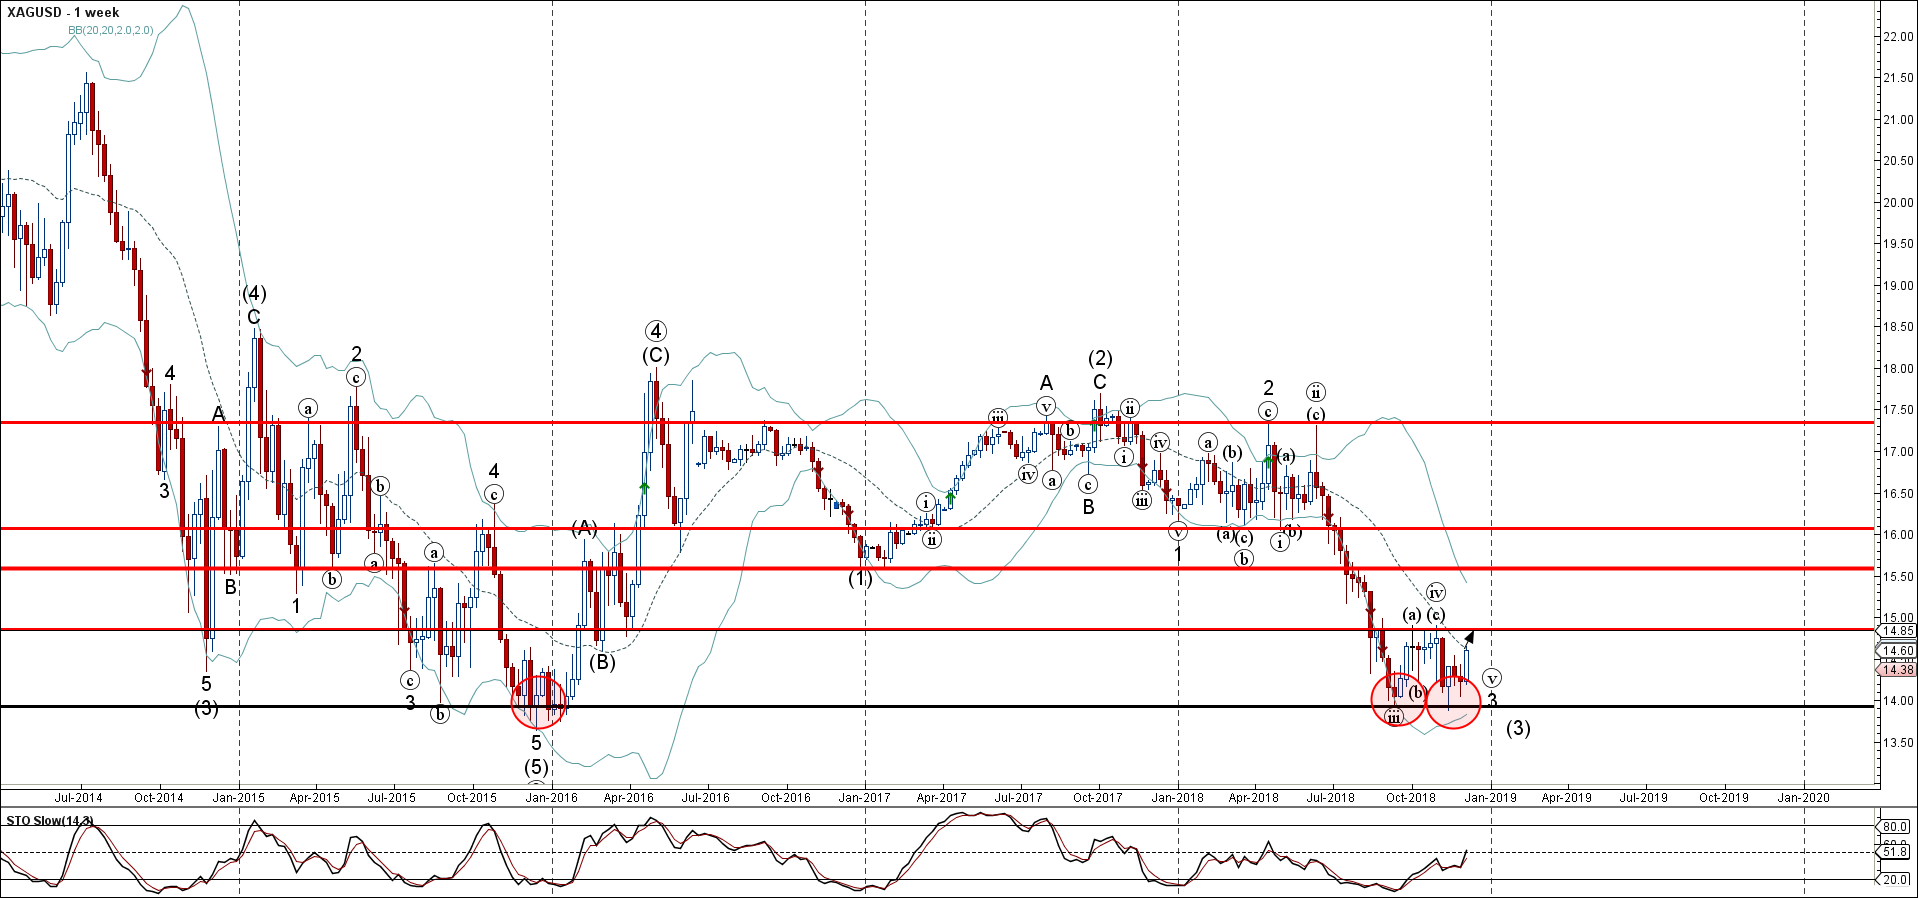Select the red circle around the Jan-2016 low

point(538,701)
